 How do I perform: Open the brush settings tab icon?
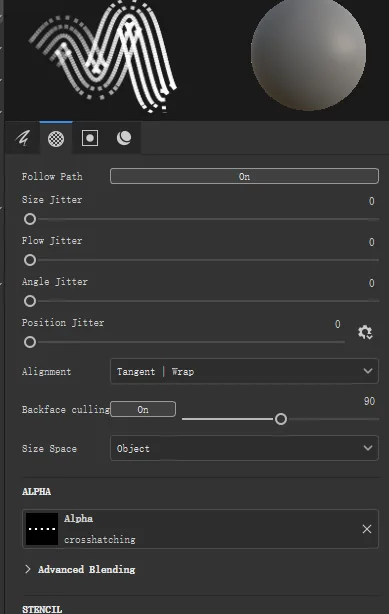(23, 138)
